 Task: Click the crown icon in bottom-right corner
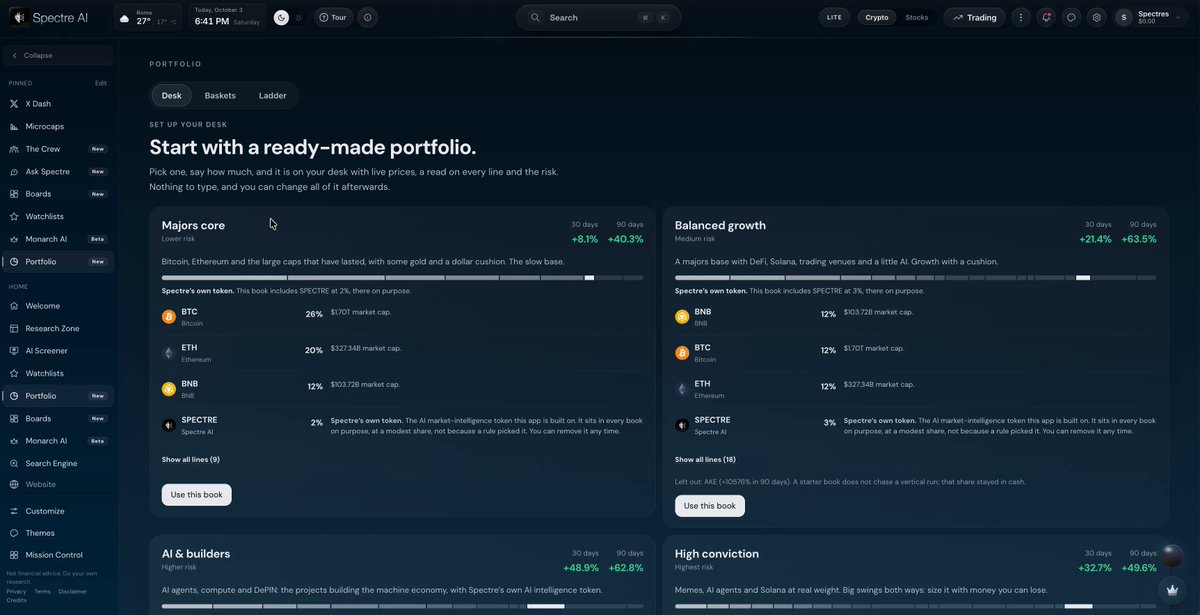point(1172,590)
